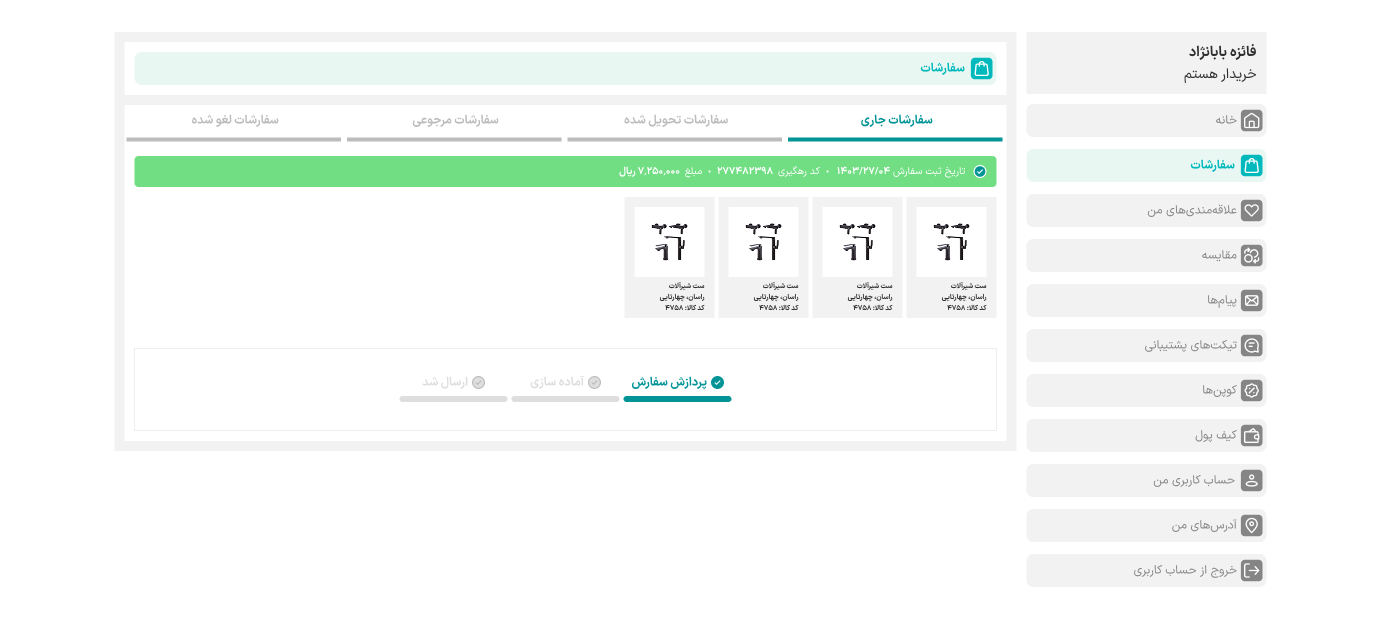Image resolution: width=1381 pixels, height=619 pixels.
Task: Open علاقه‌مندی‌های من menu item
Action: 1146,210
